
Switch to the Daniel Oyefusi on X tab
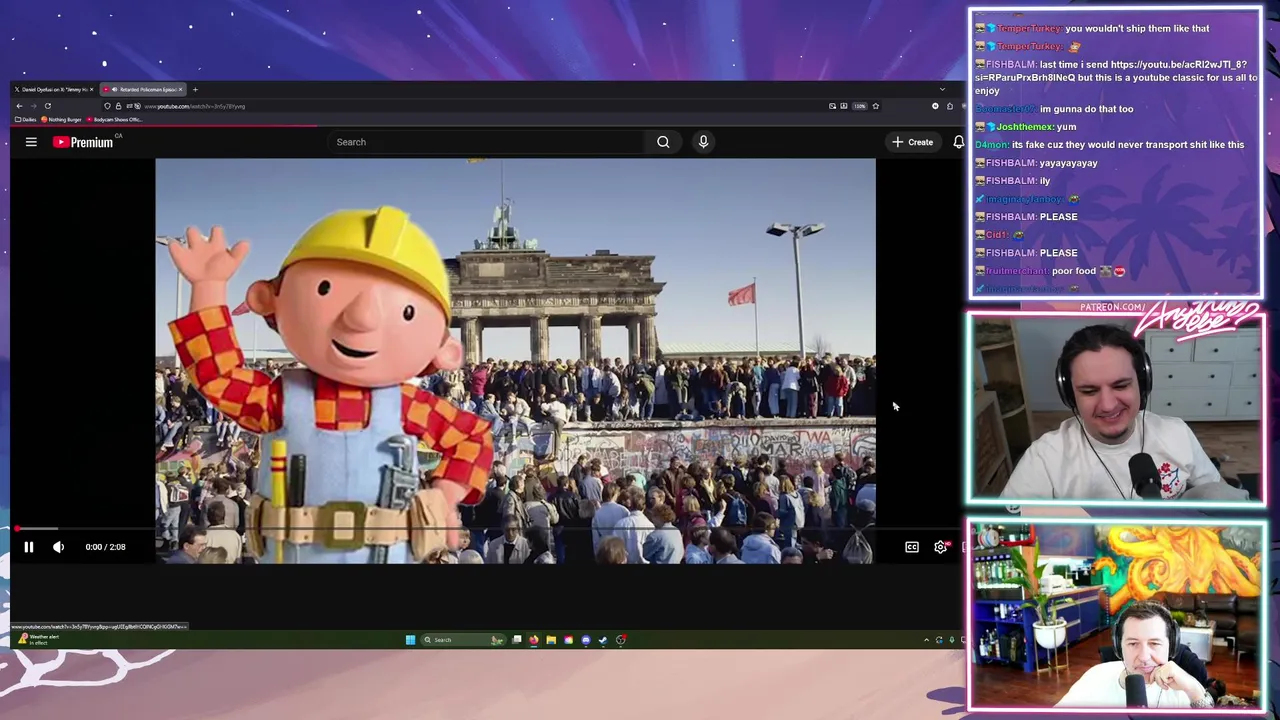click(52, 90)
